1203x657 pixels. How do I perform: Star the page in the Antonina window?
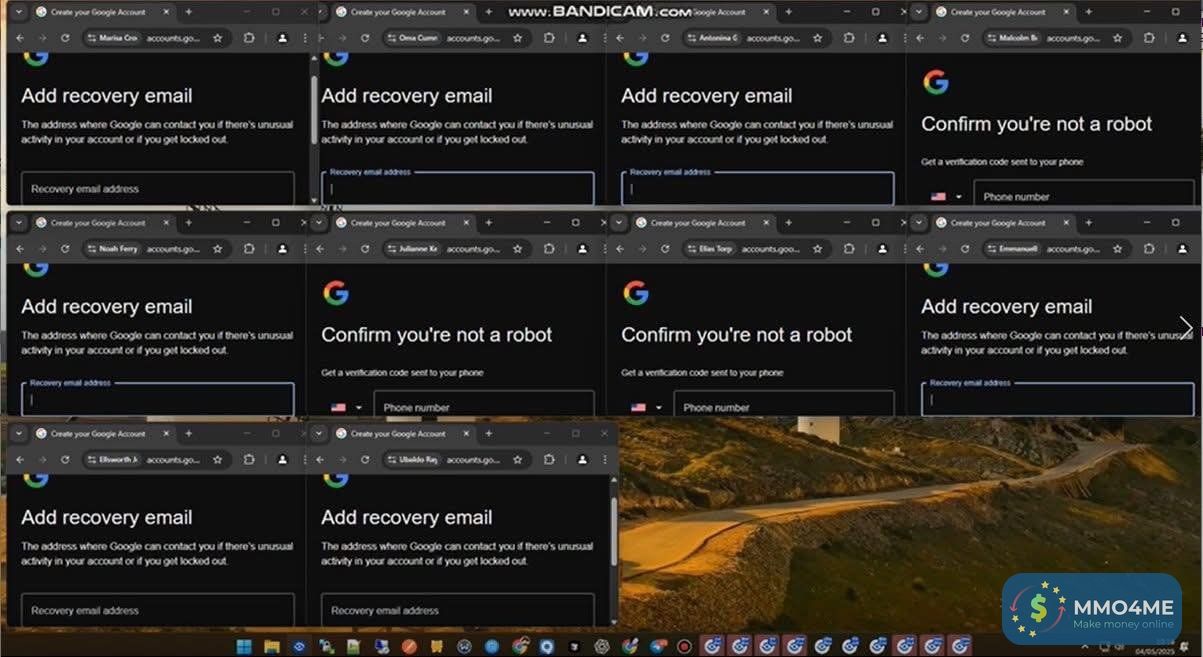[x=817, y=38]
